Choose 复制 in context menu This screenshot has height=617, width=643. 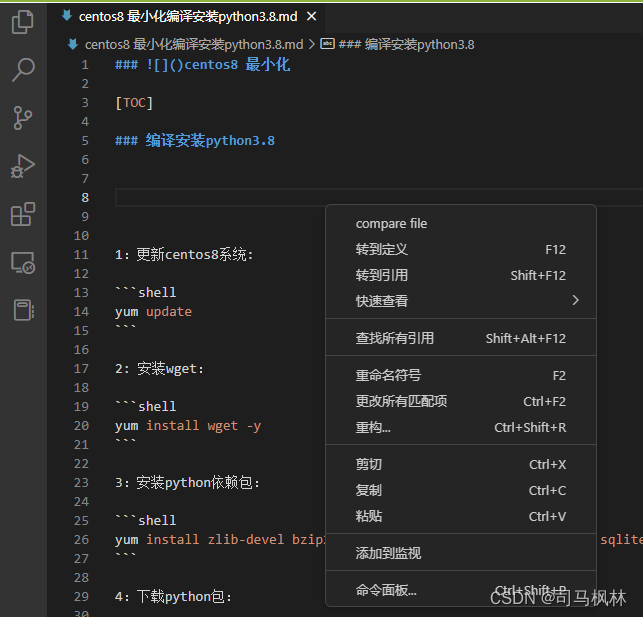click(461, 490)
